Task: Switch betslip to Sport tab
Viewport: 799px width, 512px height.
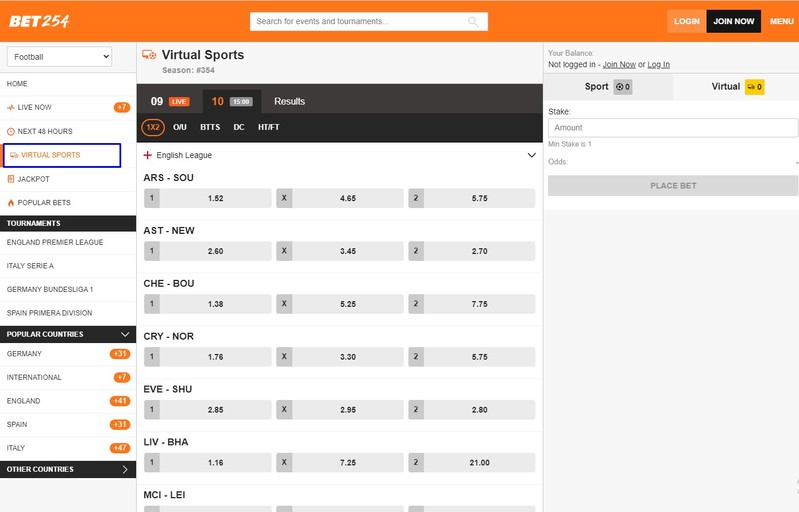Action: (608, 87)
